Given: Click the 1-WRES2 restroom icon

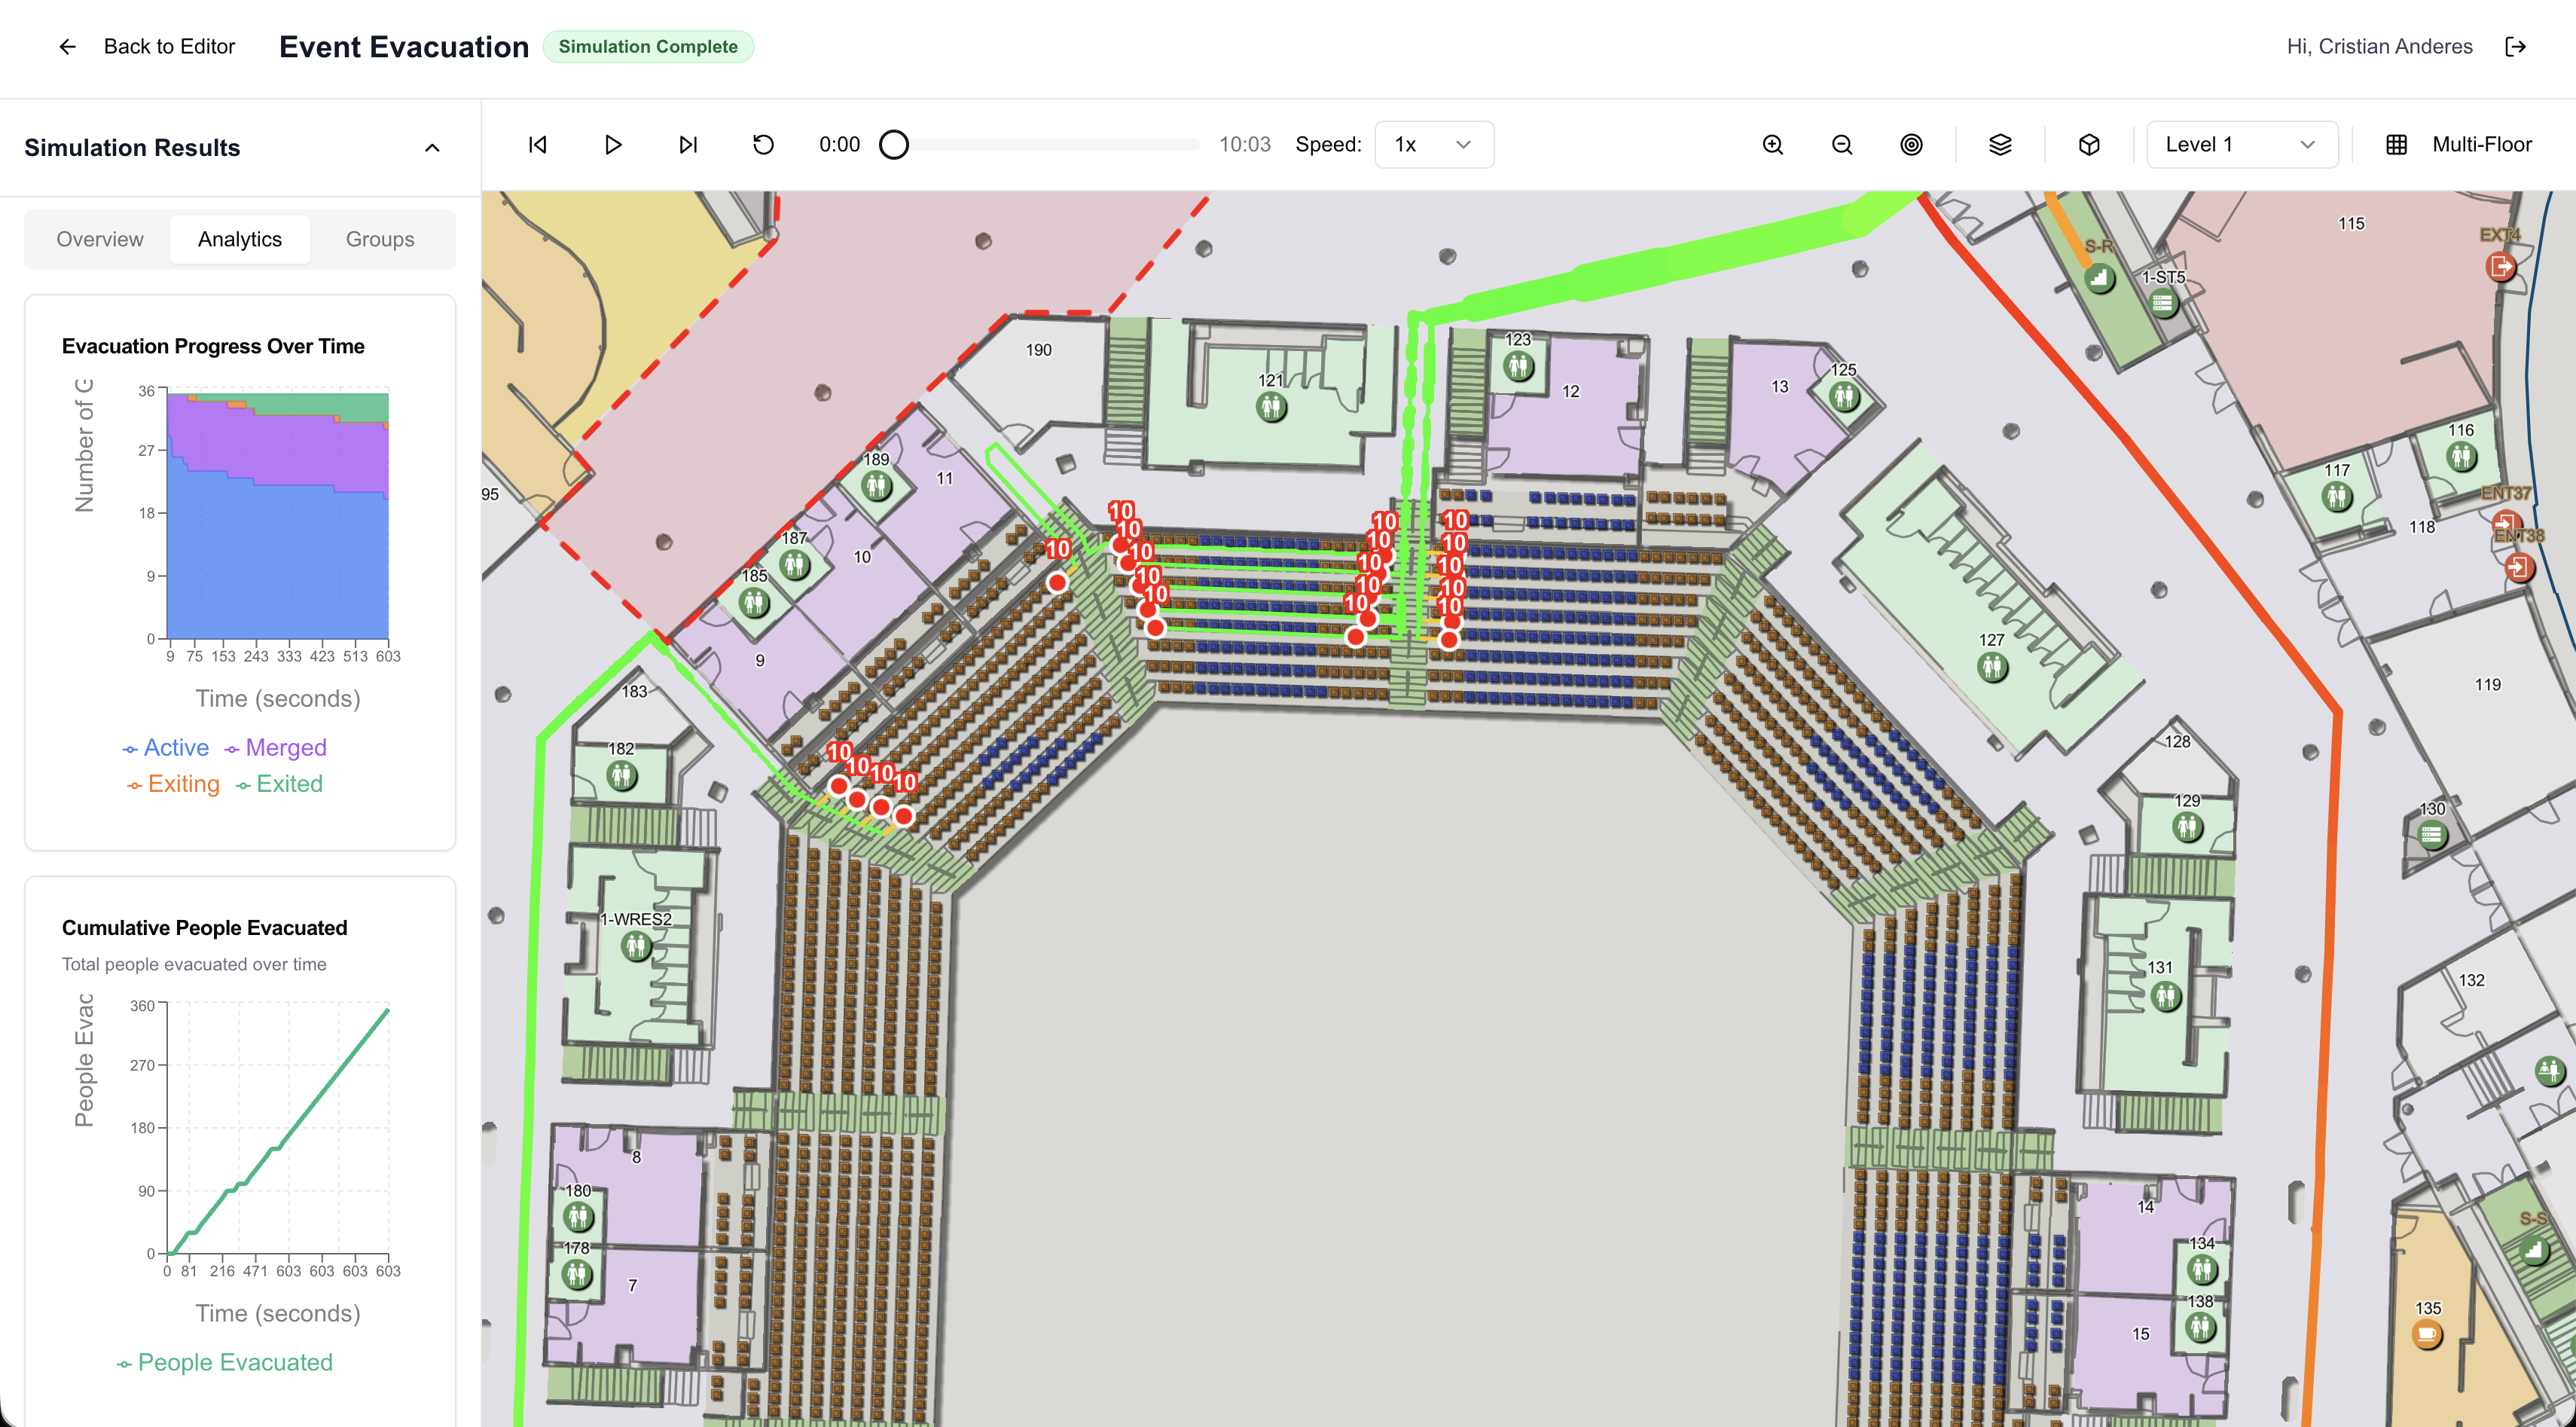Looking at the screenshot, I should click(x=636, y=946).
